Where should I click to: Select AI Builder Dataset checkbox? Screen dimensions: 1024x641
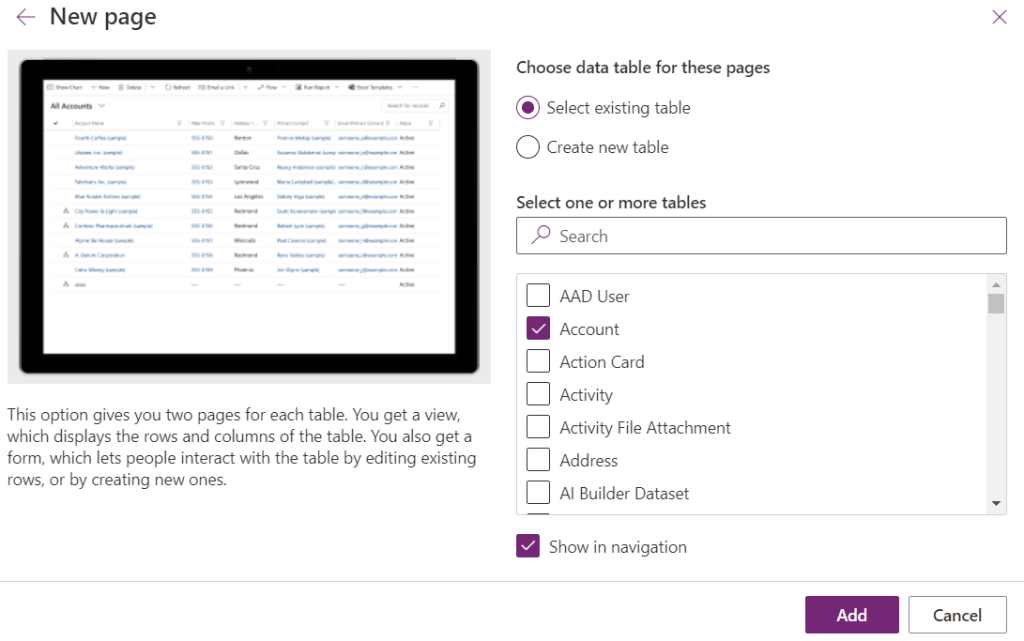538,494
